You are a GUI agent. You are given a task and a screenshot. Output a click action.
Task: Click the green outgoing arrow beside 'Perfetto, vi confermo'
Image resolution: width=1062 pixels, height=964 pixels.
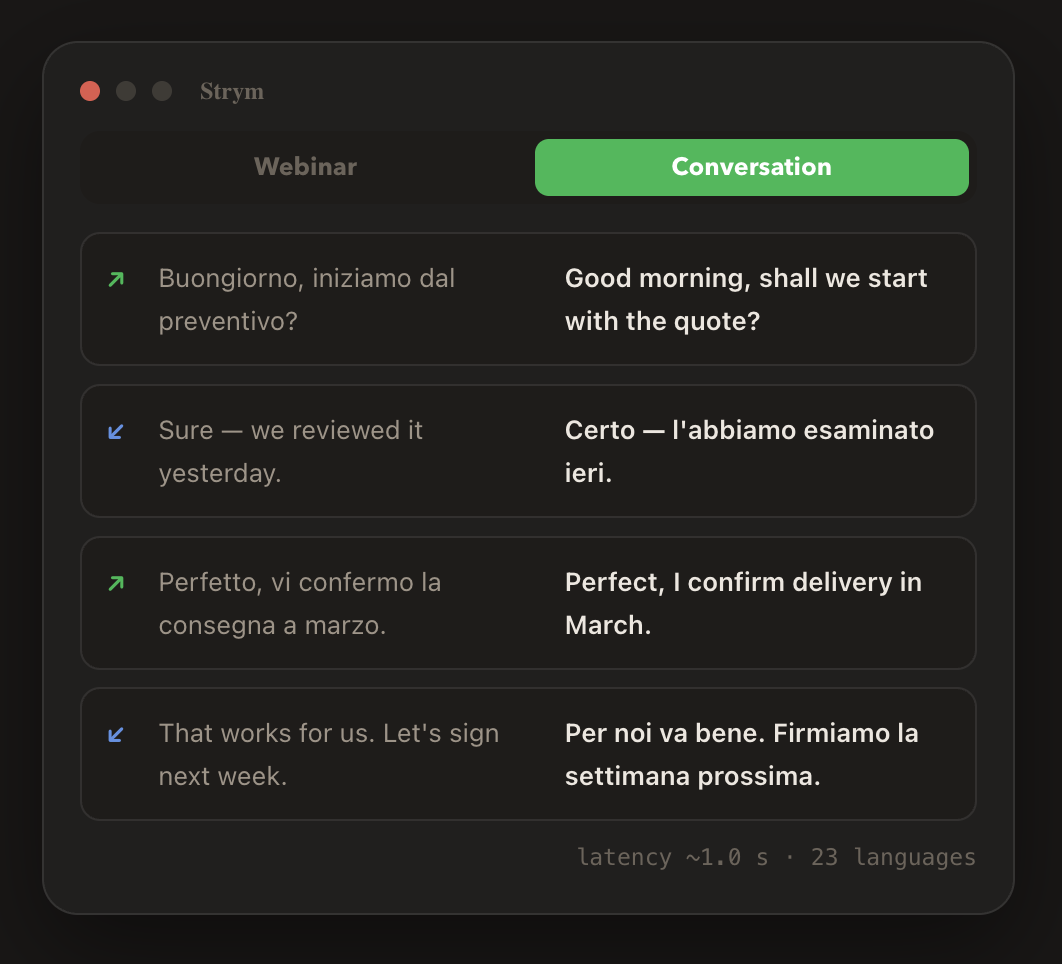click(116, 583)
